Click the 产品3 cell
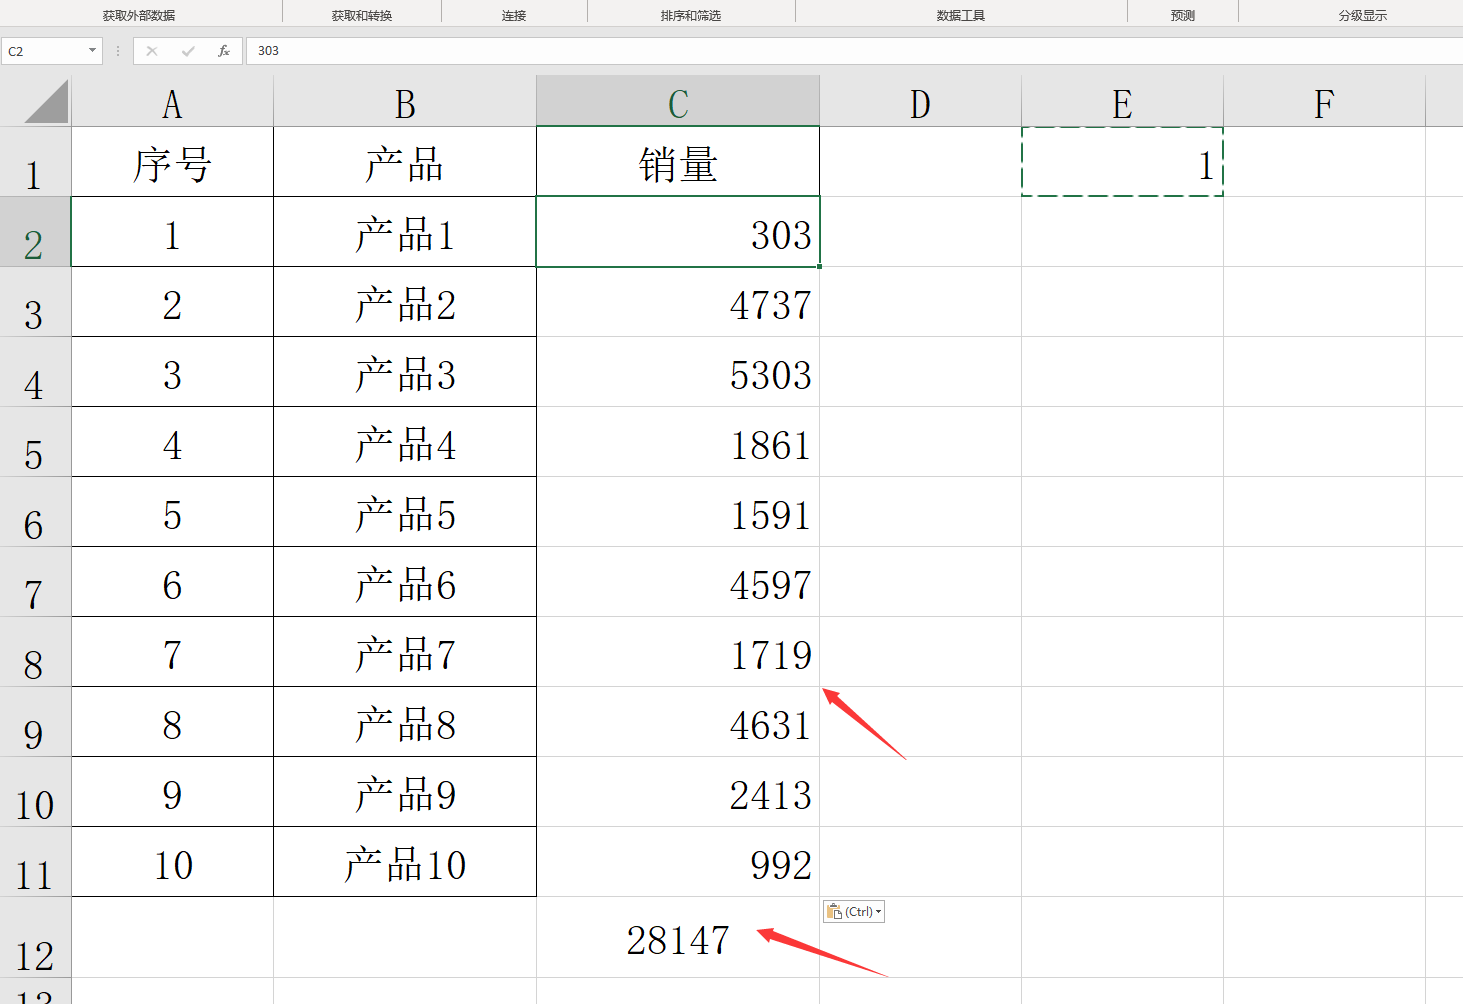The width and height of the screenshot is (1463, 1004). (405, 372)
